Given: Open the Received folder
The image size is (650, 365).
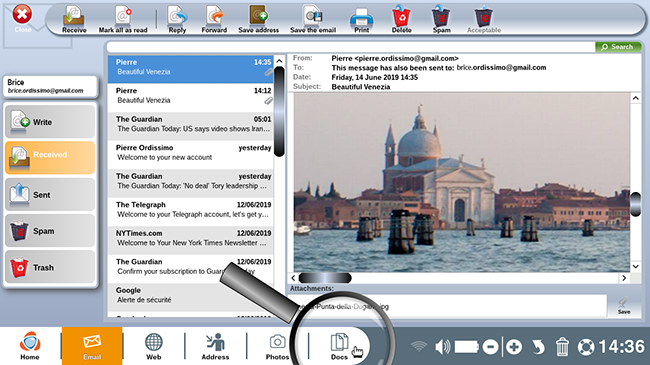Looking at the screenshot, I should click(x=50, y=158).
